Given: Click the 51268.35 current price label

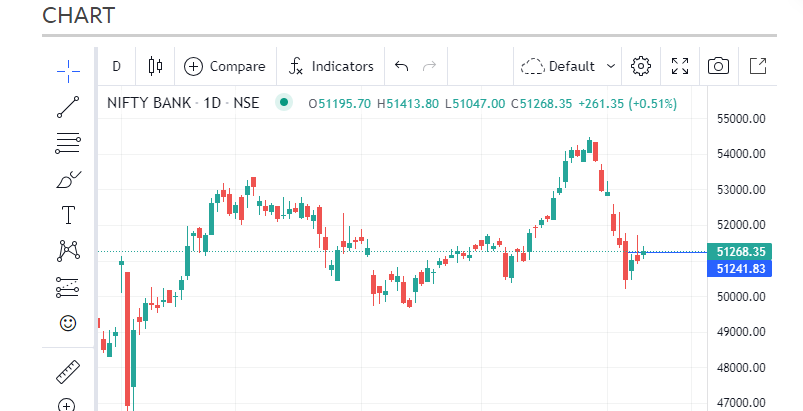Looking at the screenshot, I should pos(741,251).
